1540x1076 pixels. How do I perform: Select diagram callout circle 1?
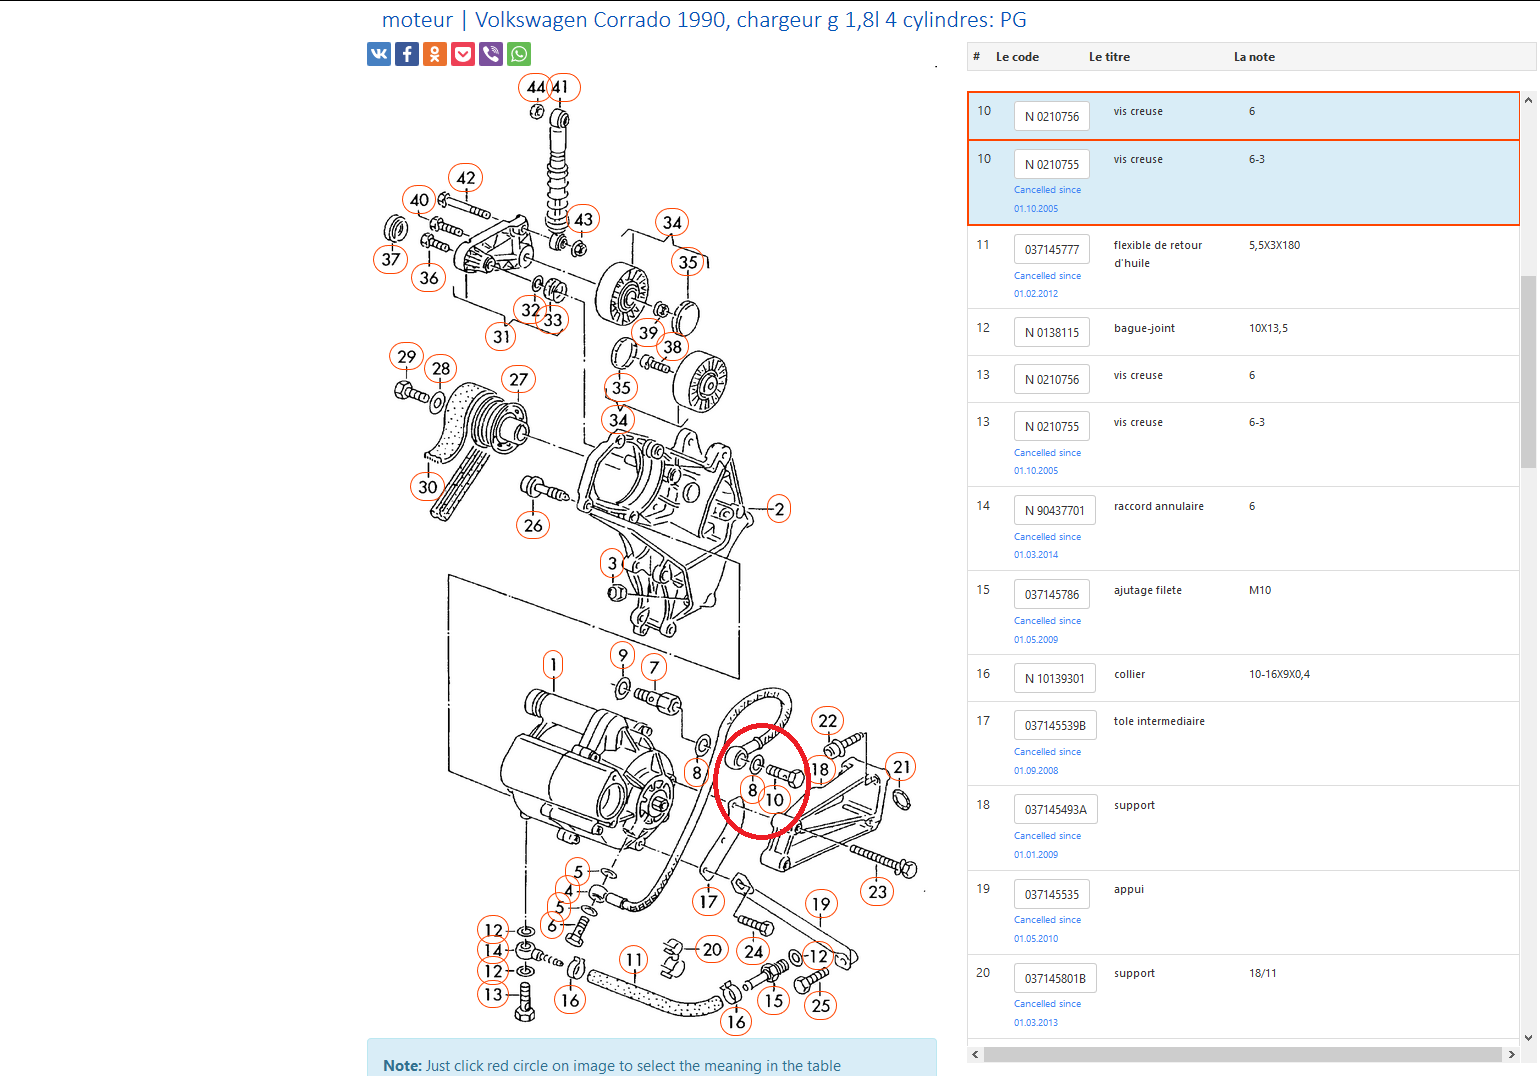(x=553, y=664)
